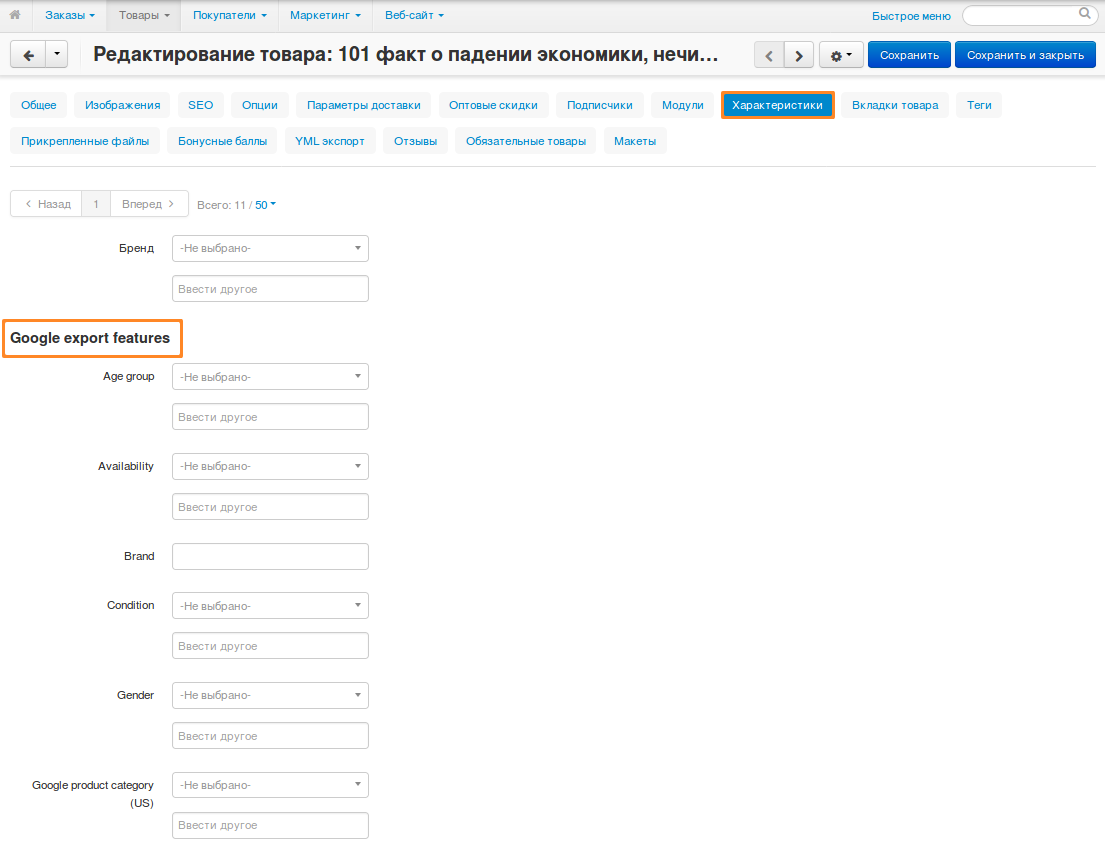Screen dimensions: 1105x860
Task: Open the Availability dropdown
Action: coord(270,466)
